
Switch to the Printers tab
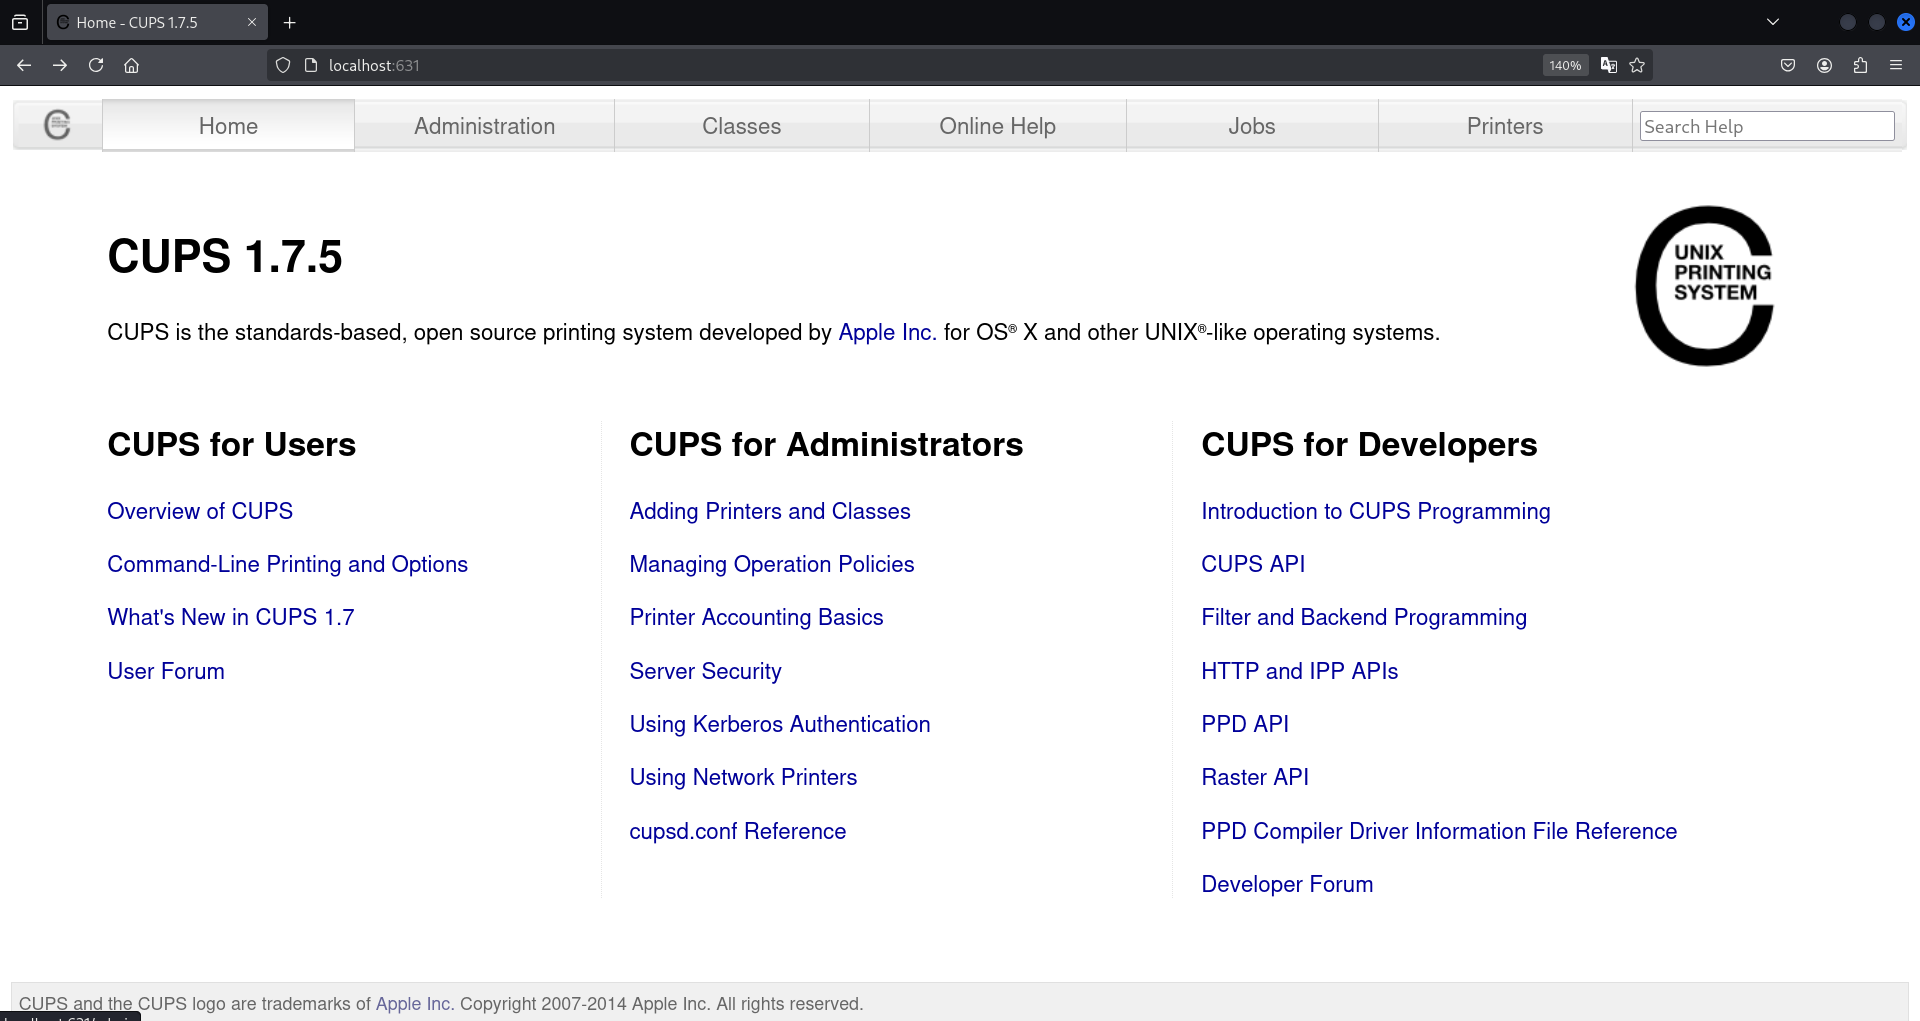coord(1504,126)
